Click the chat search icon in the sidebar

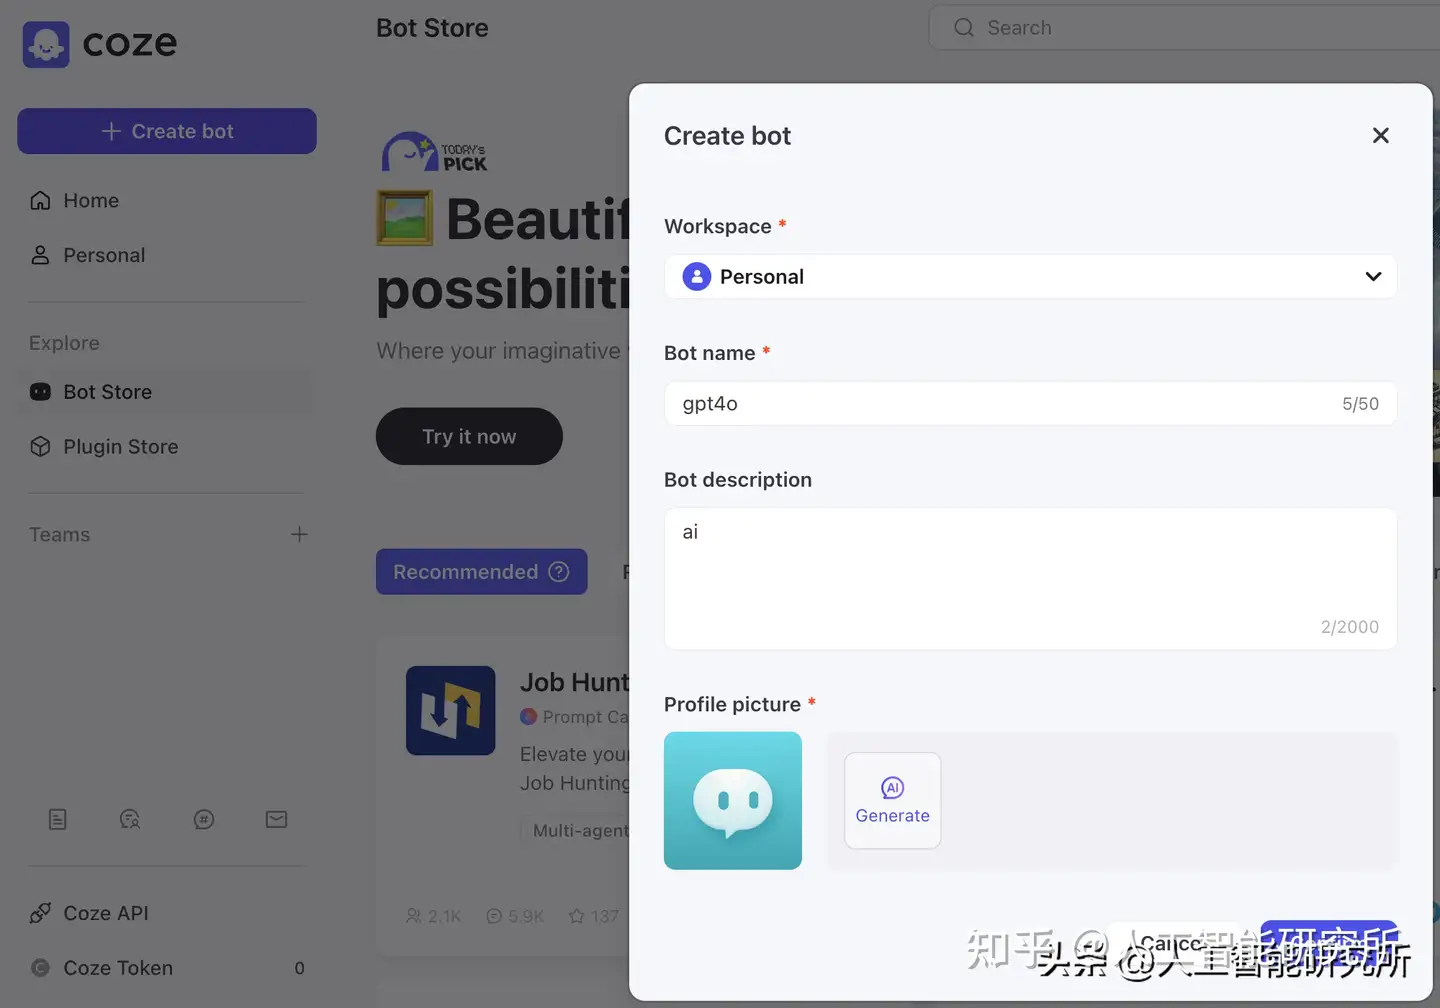(x=130, y=819)
